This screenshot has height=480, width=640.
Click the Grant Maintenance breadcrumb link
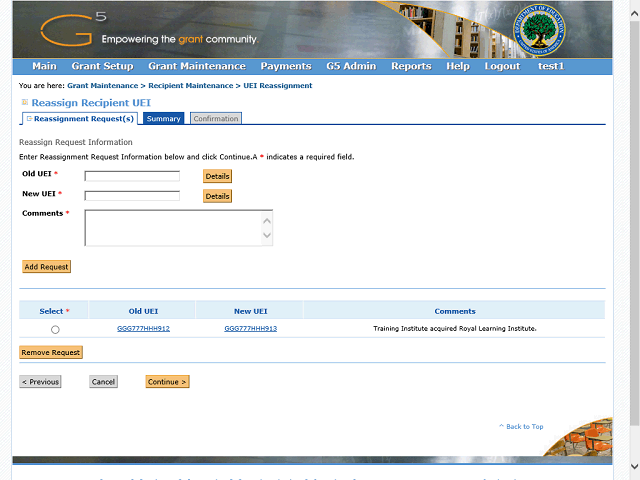(102, 86)
